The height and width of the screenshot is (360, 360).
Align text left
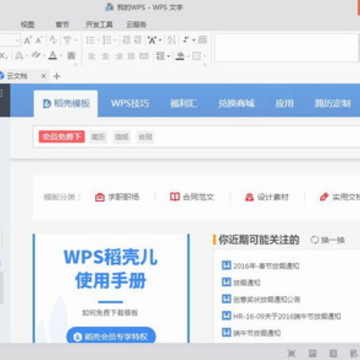92,56
